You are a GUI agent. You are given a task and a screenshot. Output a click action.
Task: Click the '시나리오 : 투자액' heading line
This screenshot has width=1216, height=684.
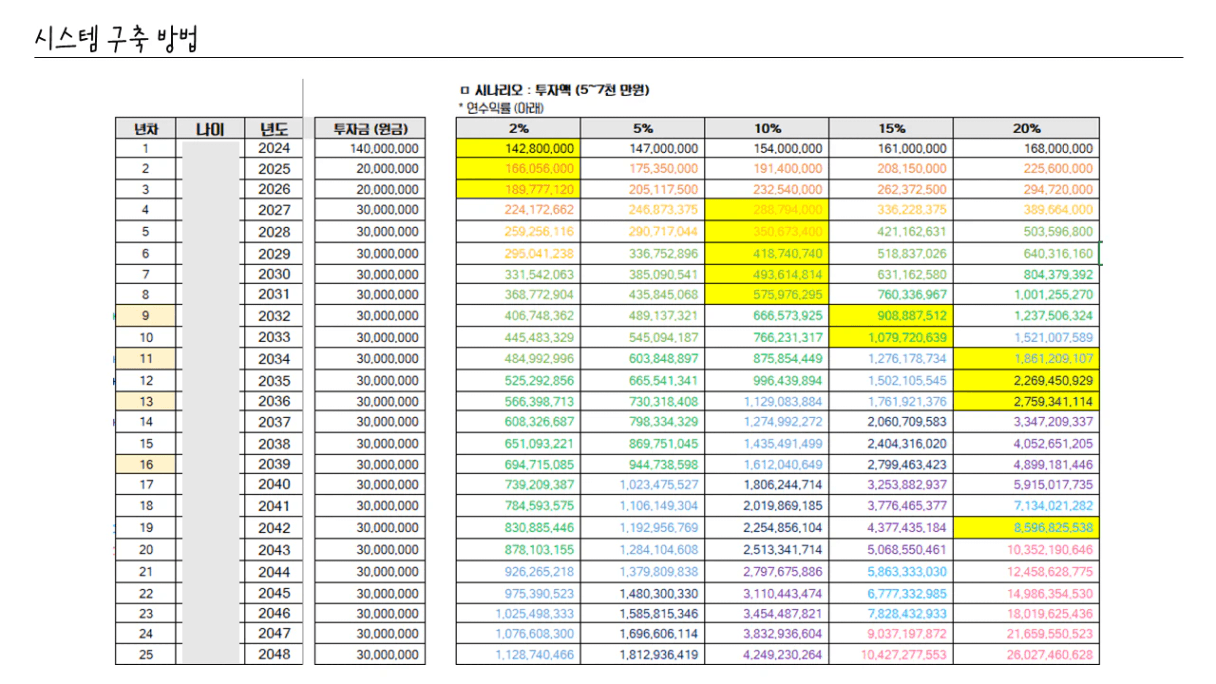(554, 90)
